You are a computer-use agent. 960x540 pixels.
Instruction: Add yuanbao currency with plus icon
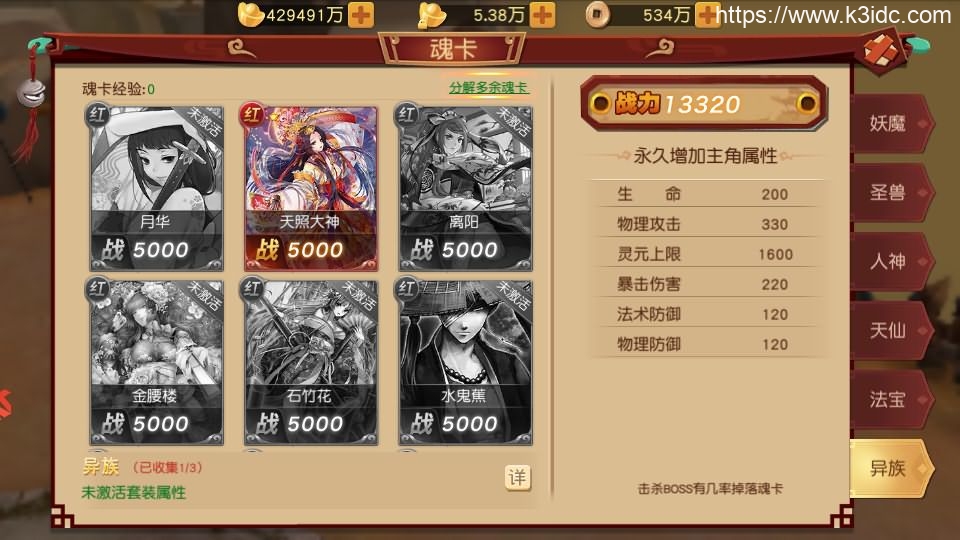point(542,15)
